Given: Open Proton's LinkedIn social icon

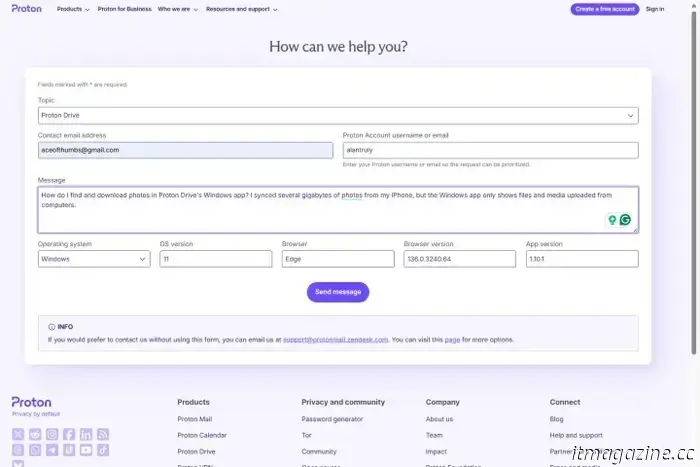Looking at the screenshot, I should point(86,434).
